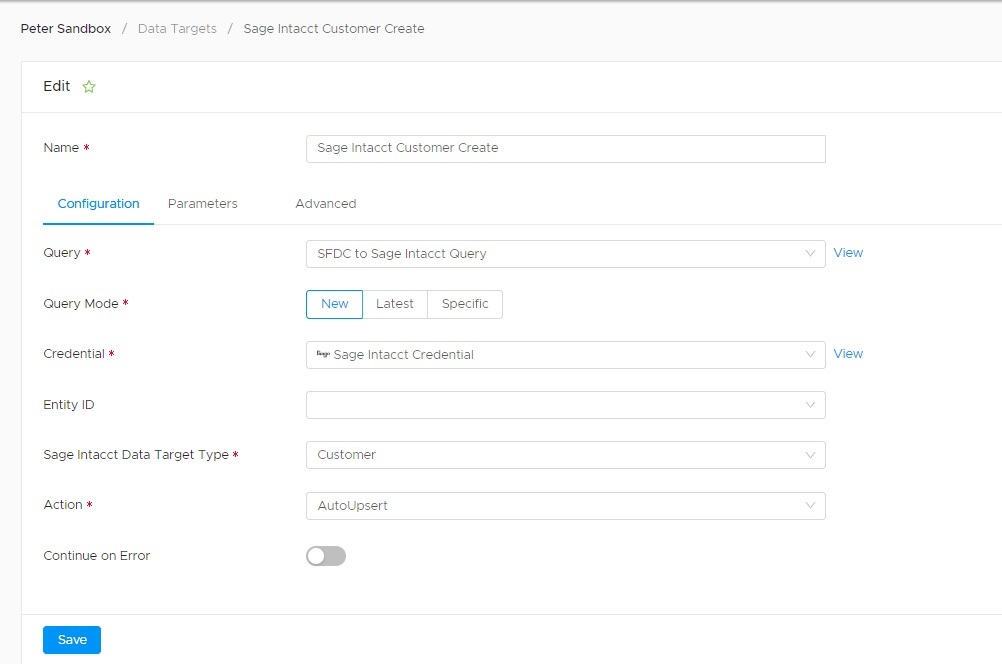This screenshot has height=664, width=1002.
Task: Click the View link beside Query
Action: [x=848, y=253]
